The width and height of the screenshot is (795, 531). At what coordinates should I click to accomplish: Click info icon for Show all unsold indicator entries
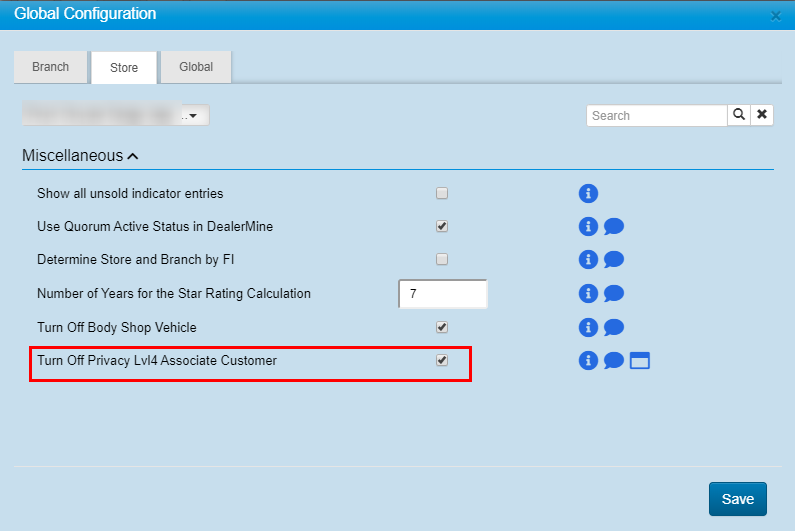coord(588,193)
